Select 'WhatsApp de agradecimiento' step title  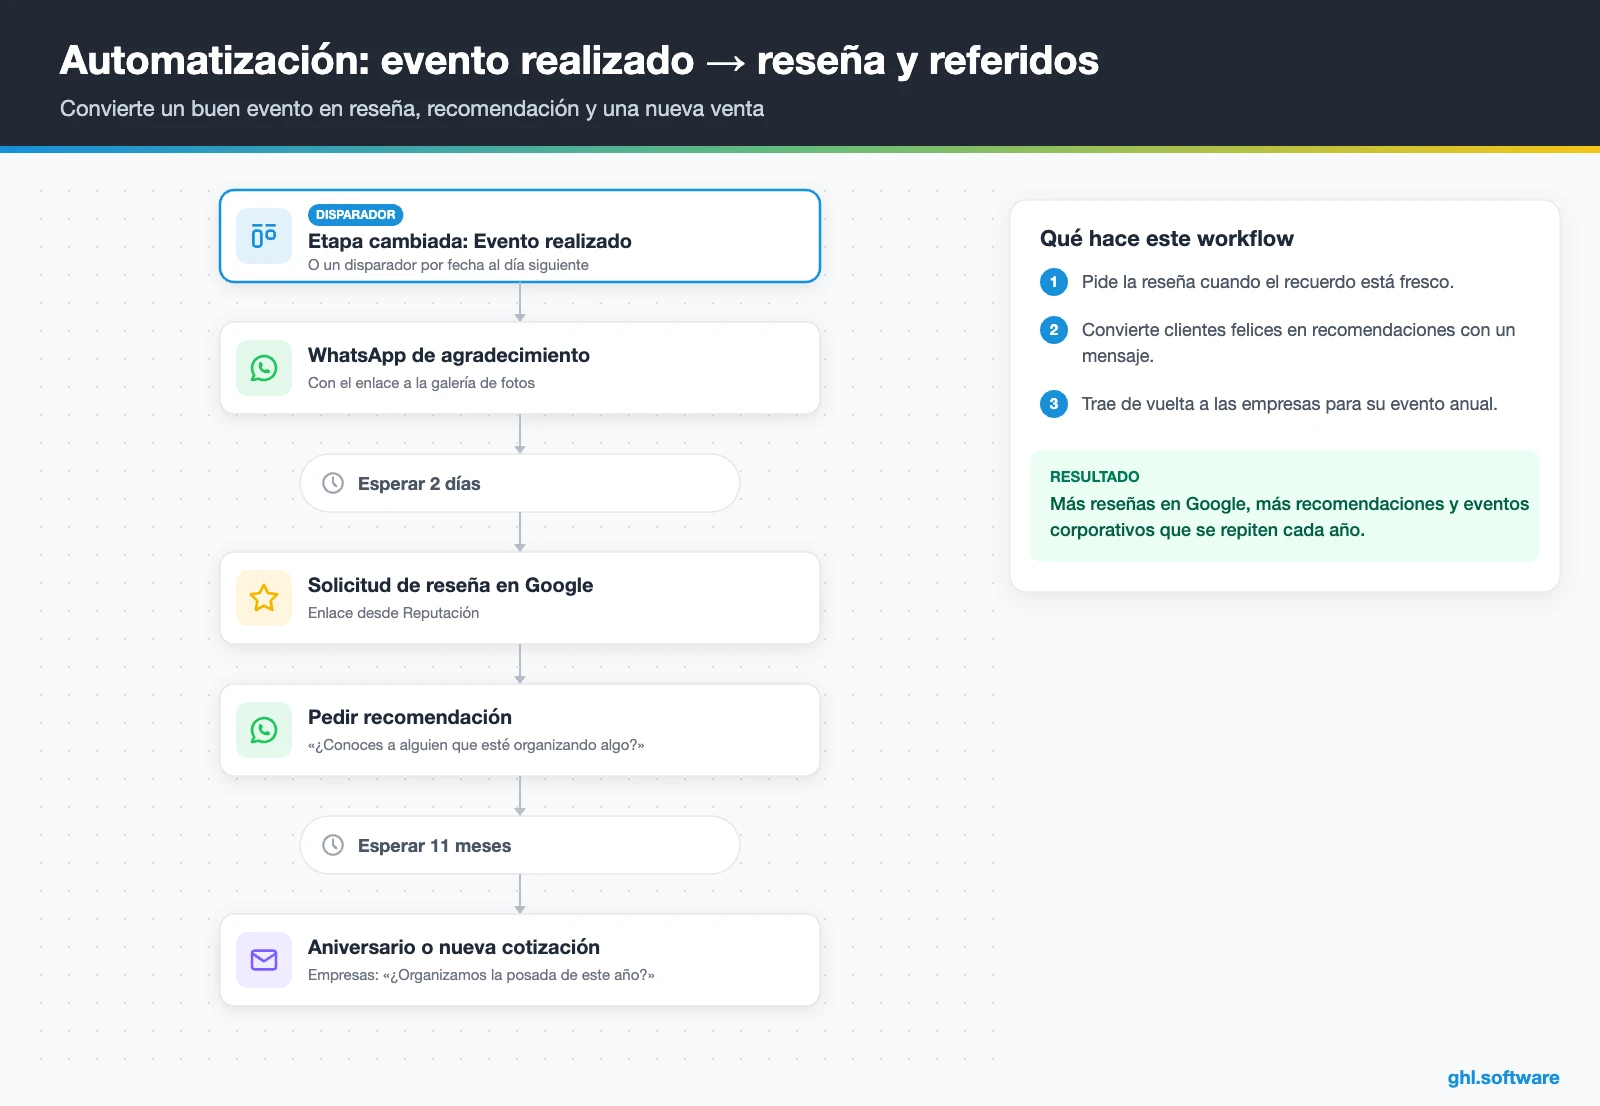[x=449, y=355]
